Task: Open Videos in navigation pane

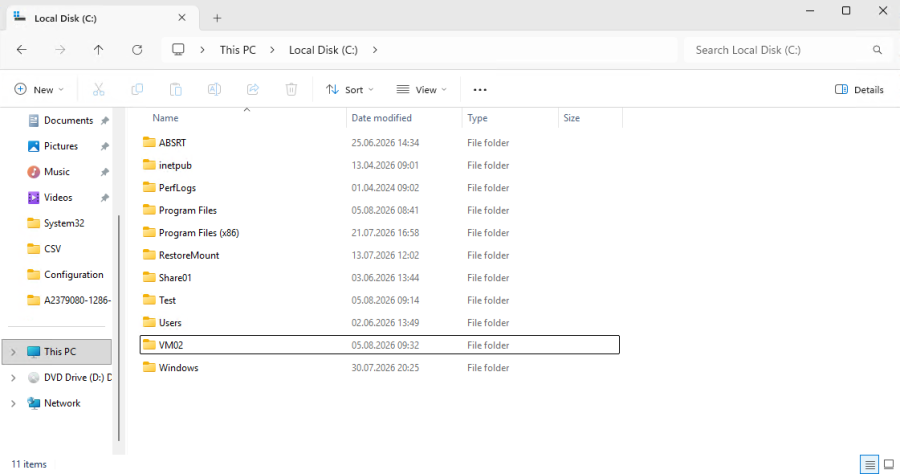Action: click(58, 197)
